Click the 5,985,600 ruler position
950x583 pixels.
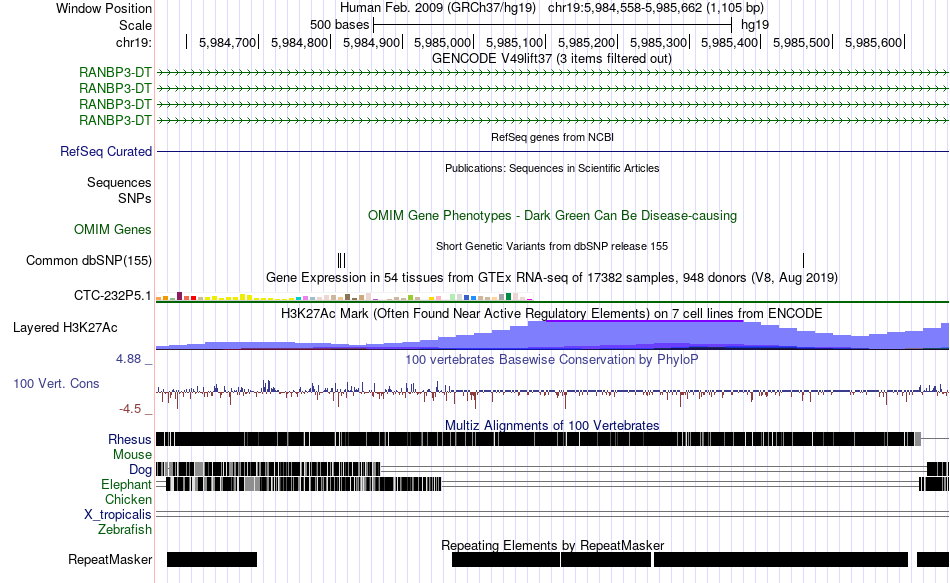pos(873,43)
